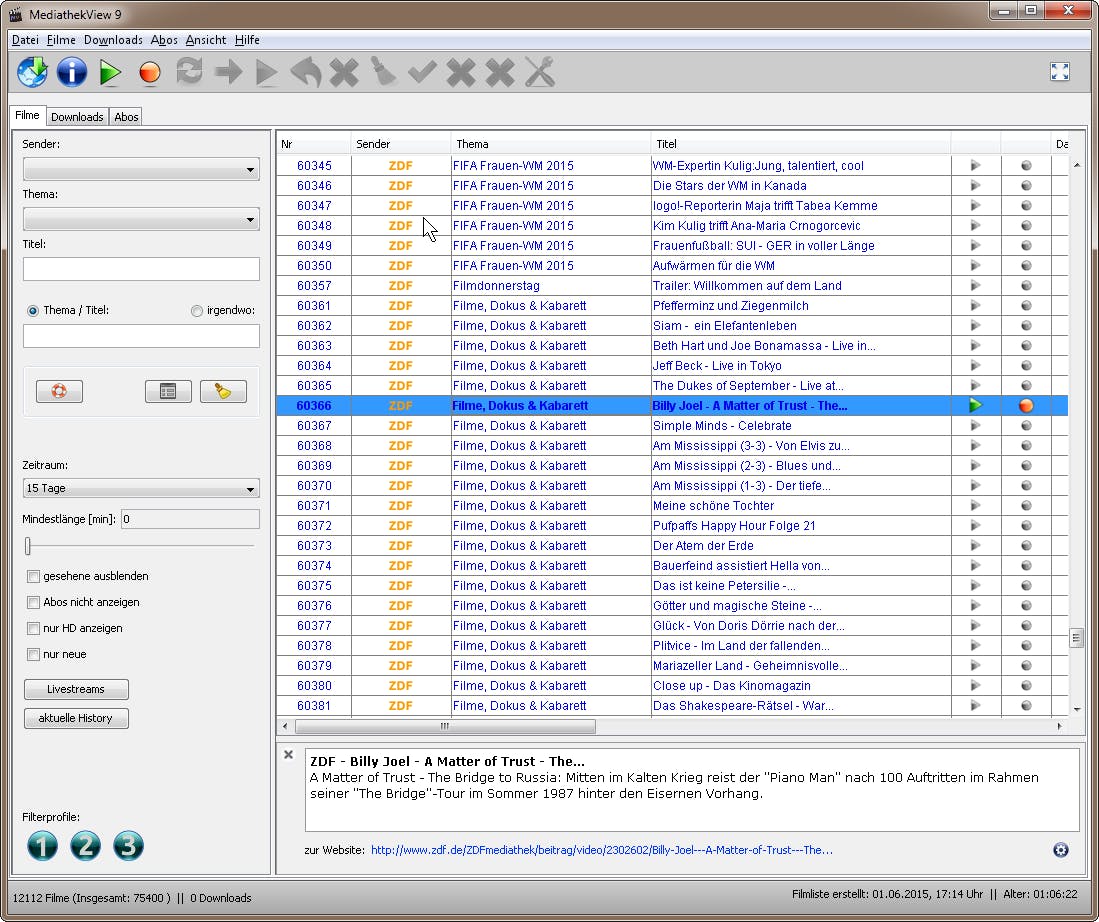Click the Thema / Titel search field
1099x922 pixels.
pos(141,336)
